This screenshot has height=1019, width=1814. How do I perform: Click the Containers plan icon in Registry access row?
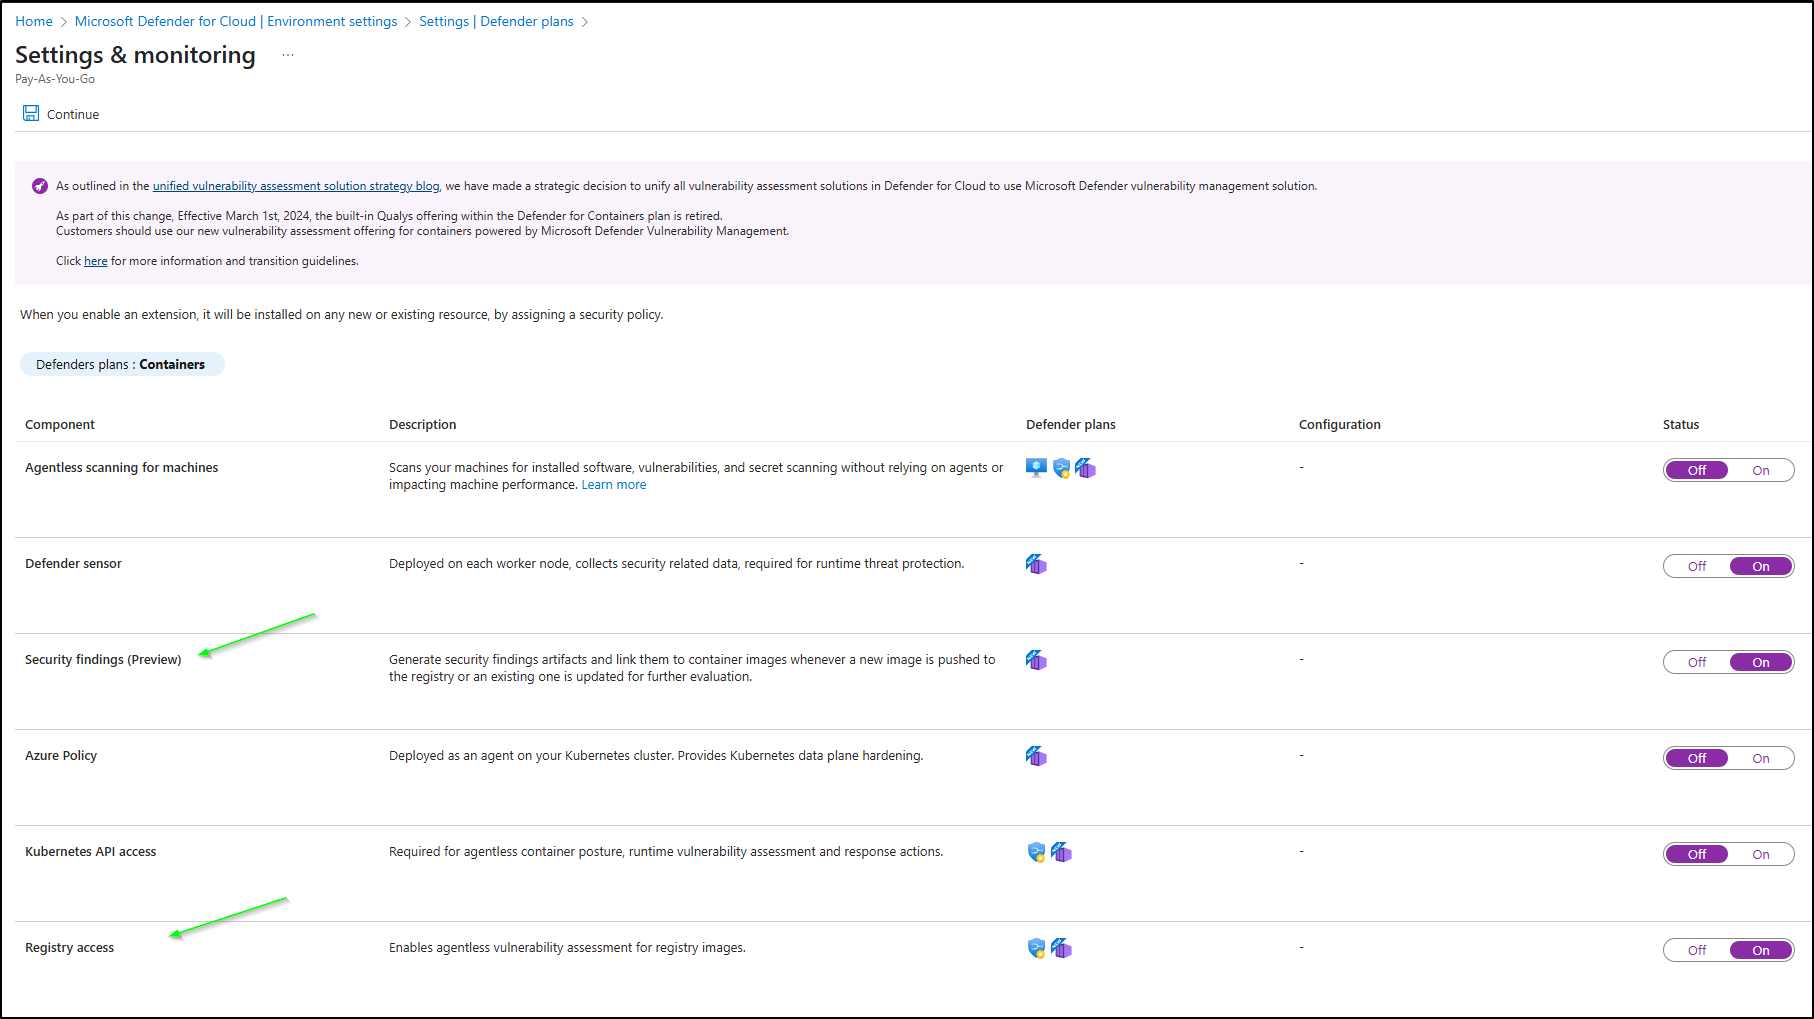(x=1061, y=948)
